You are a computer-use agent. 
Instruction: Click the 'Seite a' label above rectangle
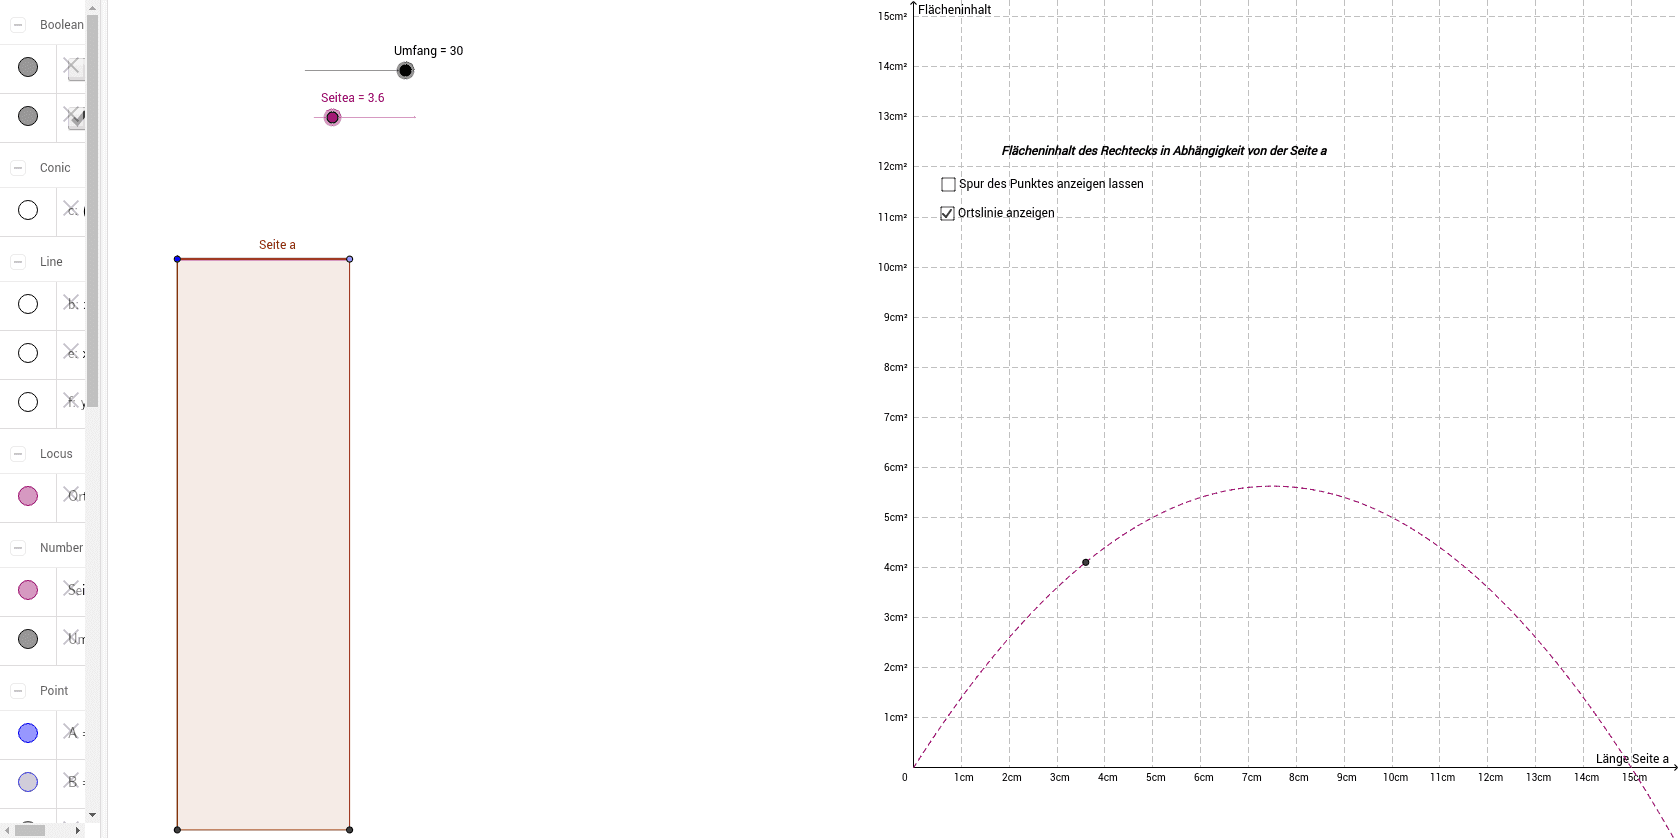277,245
